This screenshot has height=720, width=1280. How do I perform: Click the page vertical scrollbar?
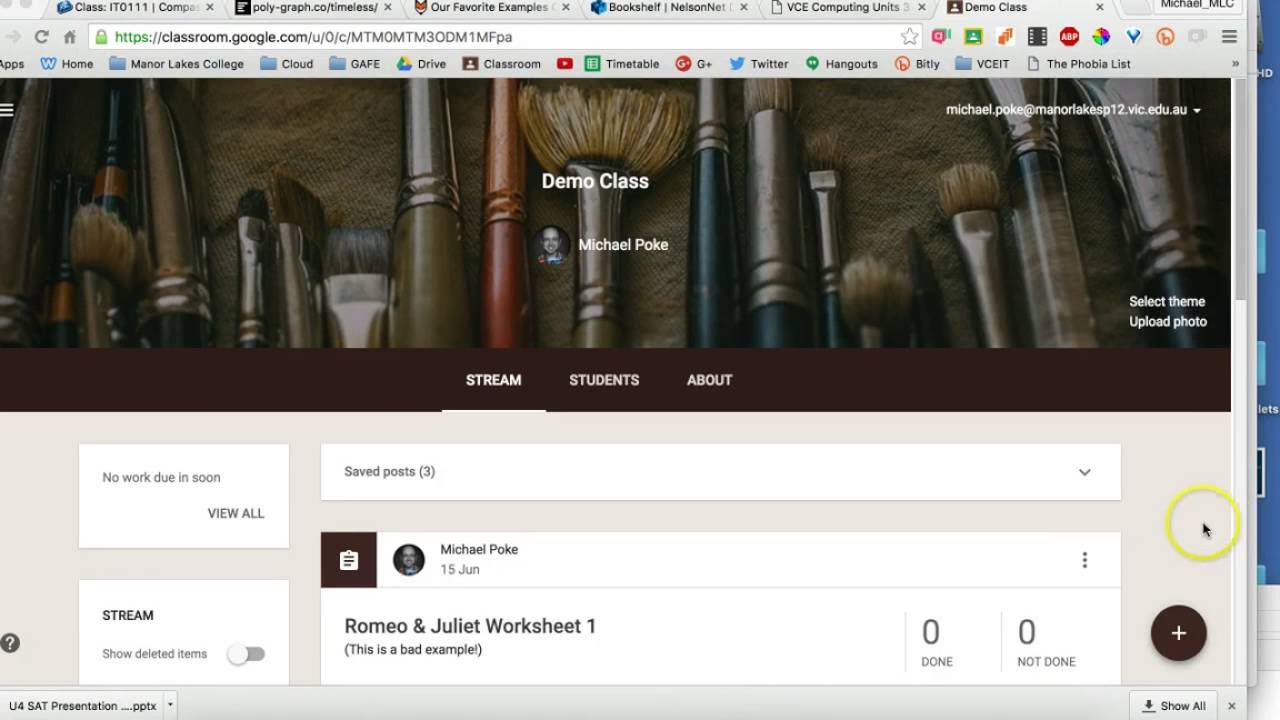[x=1240, y=190]
